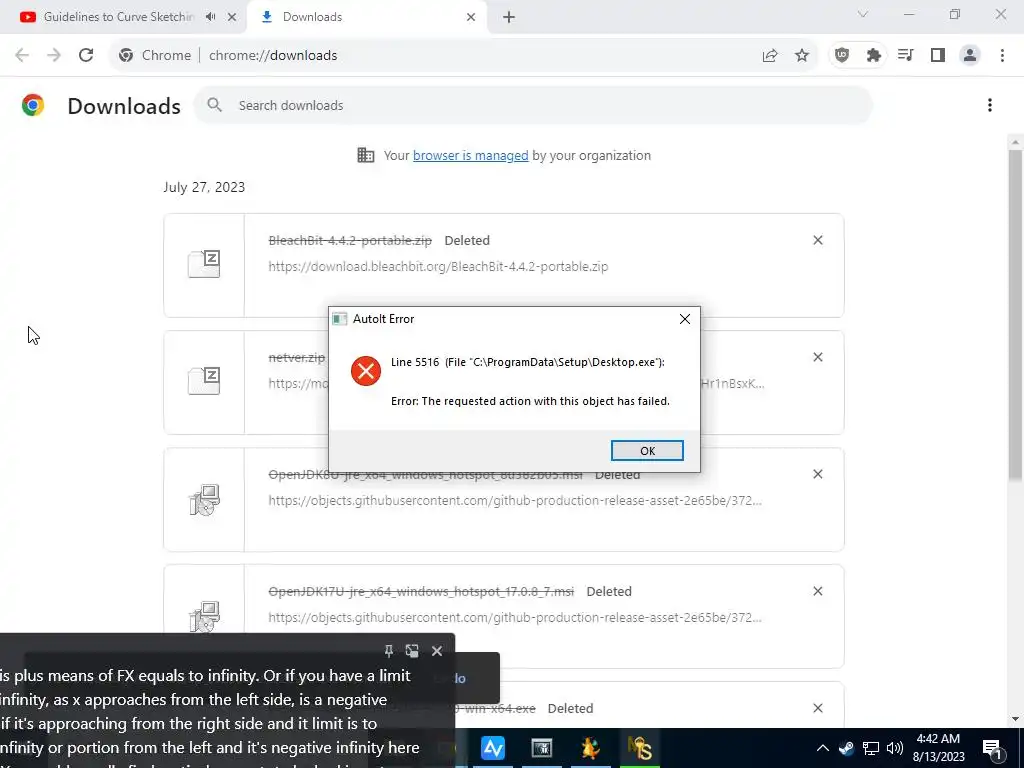The height and width of the screenshot is (768, 1024).
Task: Click the chrome://downloads address bar
Action: tap(273, 56)
